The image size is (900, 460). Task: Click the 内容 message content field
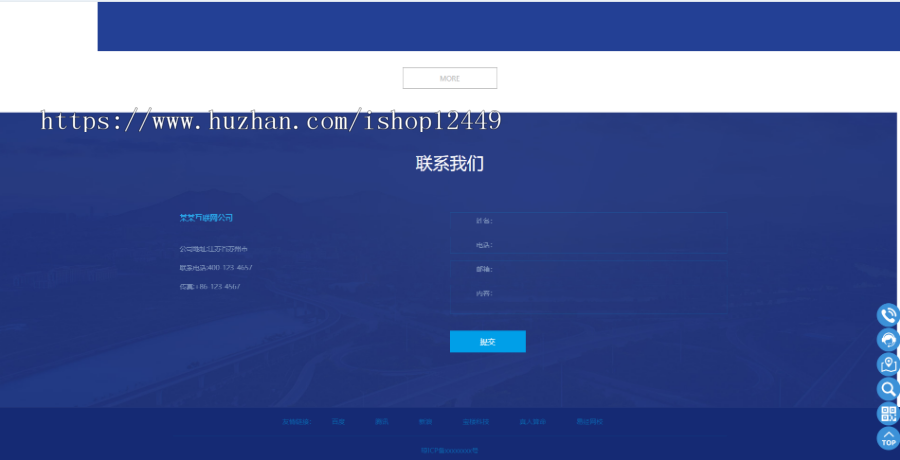click(x=589, y=297)
